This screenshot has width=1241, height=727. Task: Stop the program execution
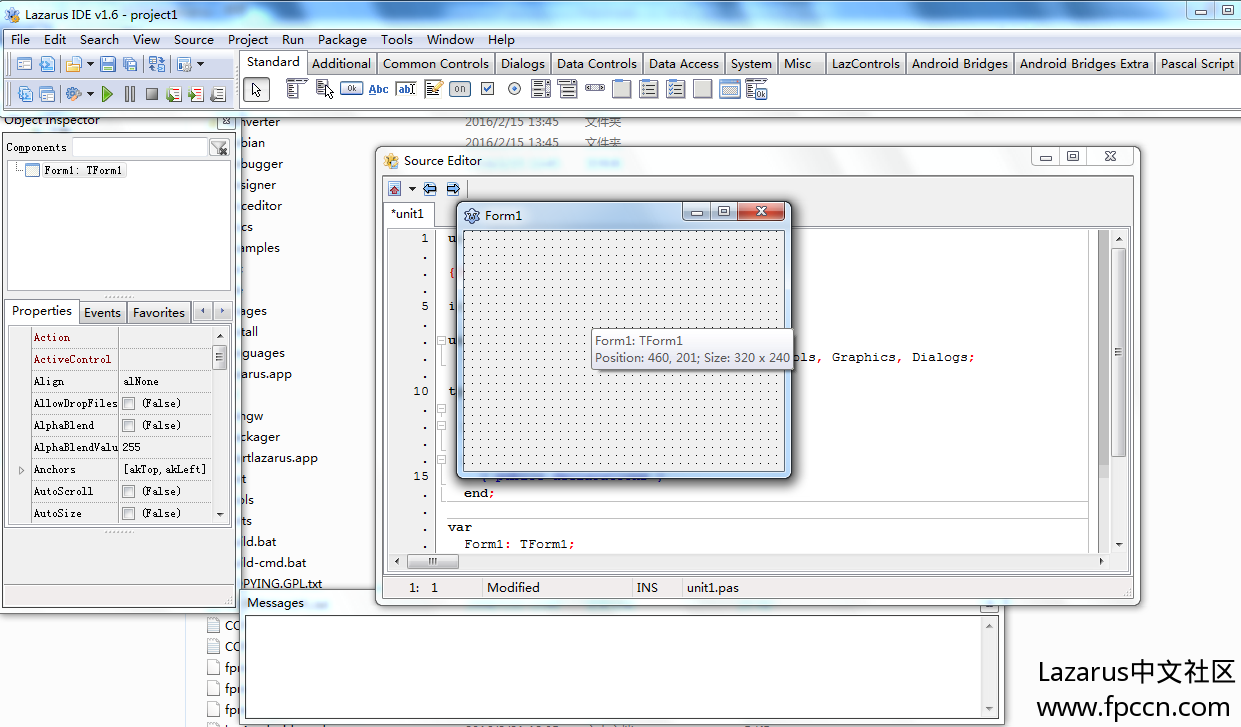pyautogui.click(x=152, y=94)
